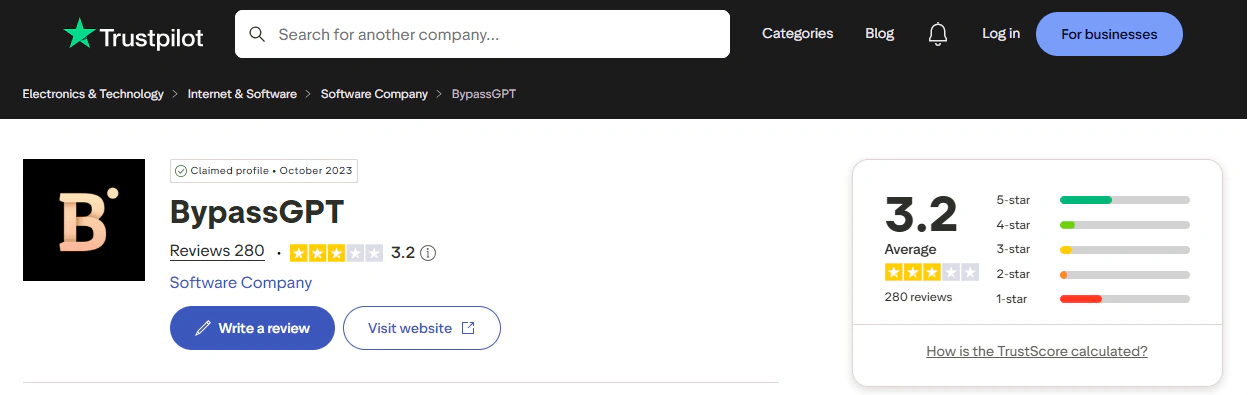Click the Write a review button
Image resolution: width=1248 pixels, height=395 pixels.
(x=252, y=328)
